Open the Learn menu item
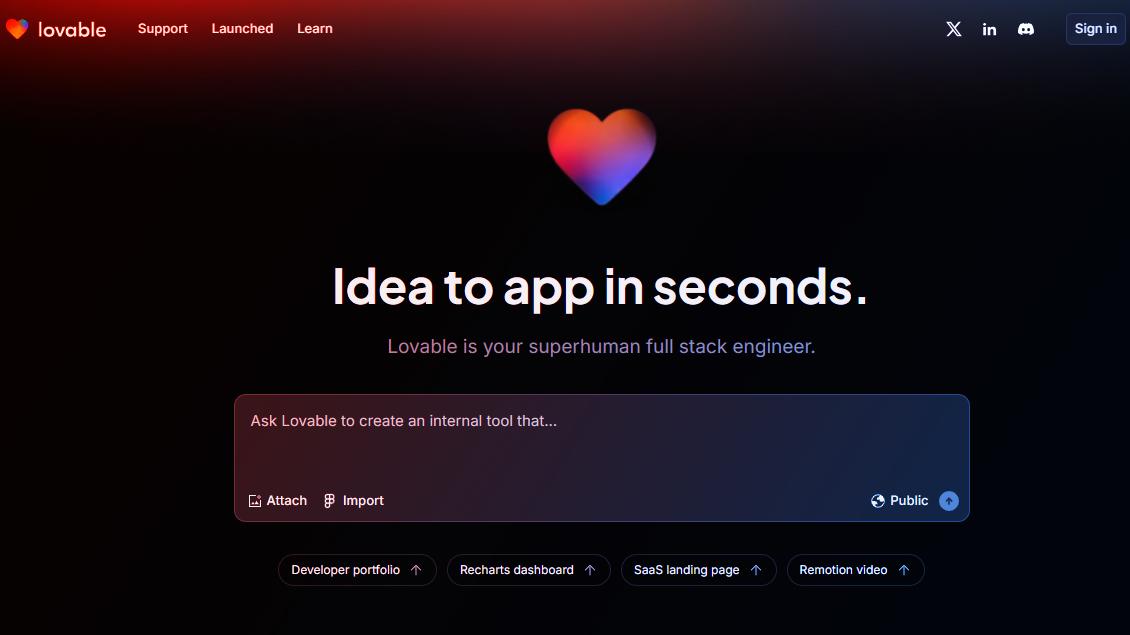Viewport: 1130px width, 635px height. [x=315, y=29]
